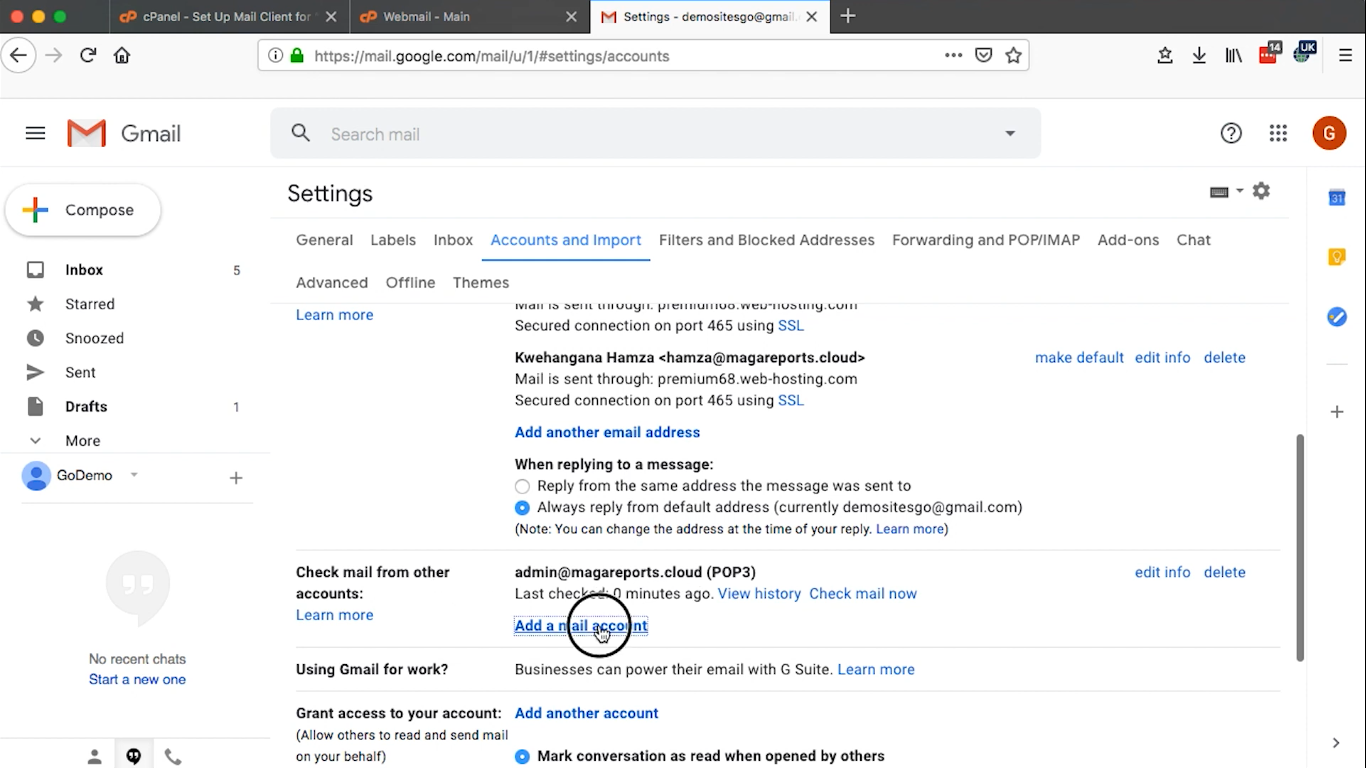1366x768 pixels.
Task: Open Google Keep side panel icon
Action: 1337,257
